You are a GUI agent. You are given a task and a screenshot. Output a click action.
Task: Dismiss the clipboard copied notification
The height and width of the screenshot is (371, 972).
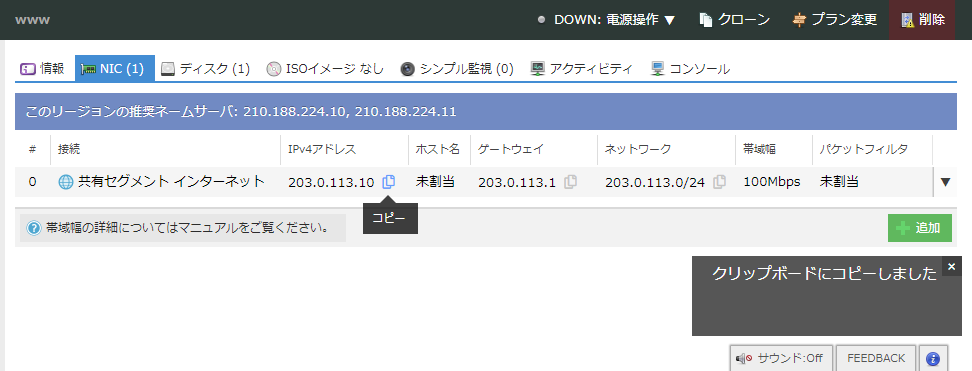point(952,266)
